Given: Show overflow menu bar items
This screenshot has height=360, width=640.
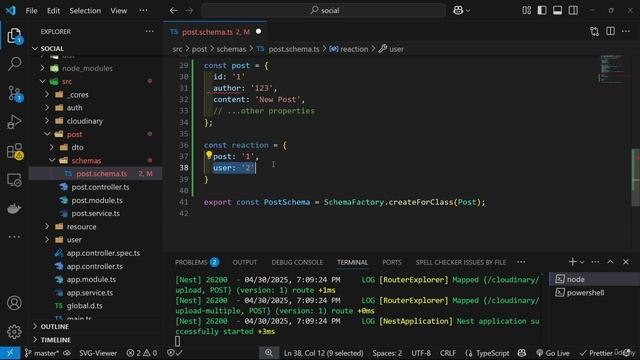Looking at the screenshot, I should 143,11.
